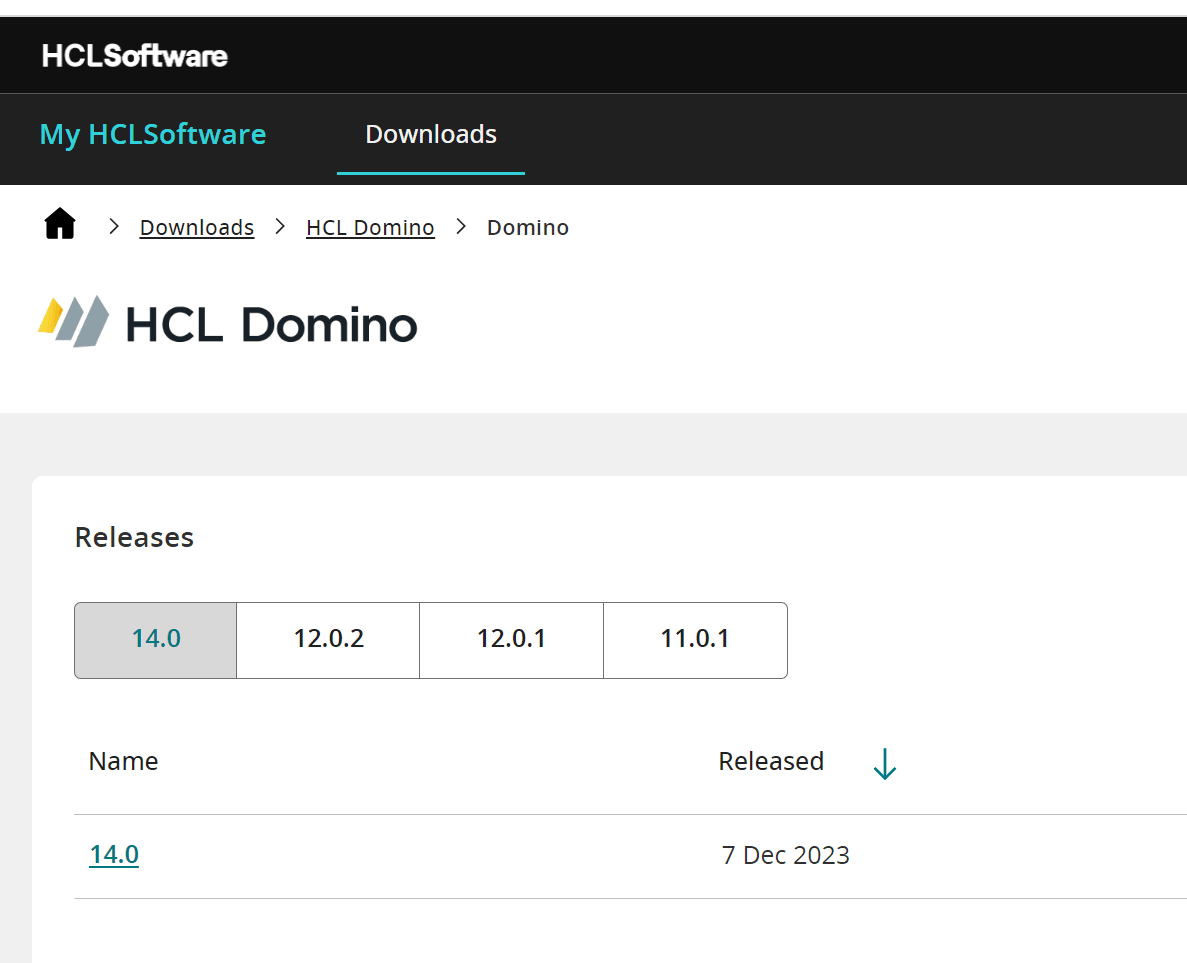Select the 12.0.2 release tab
The image size is (1187, 963).
329,640
